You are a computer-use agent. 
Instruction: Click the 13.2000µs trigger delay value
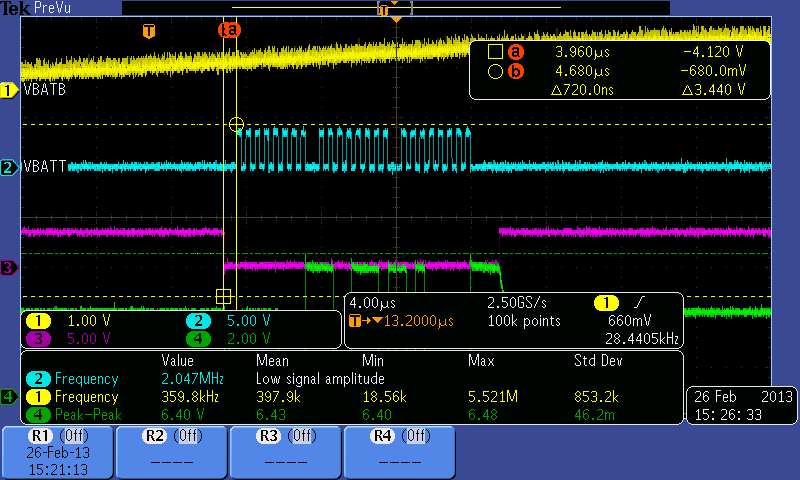[418, 321]
